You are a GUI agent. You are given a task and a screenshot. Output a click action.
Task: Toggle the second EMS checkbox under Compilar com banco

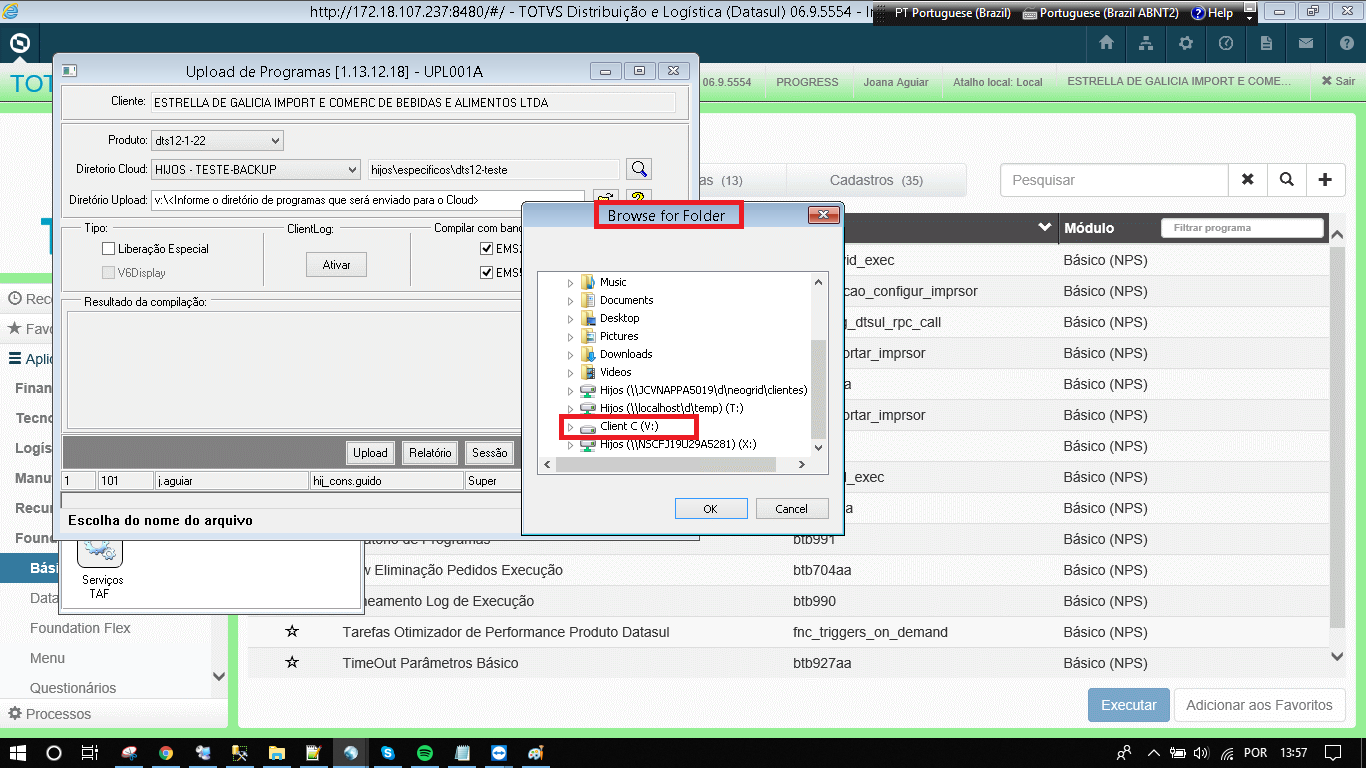(487, 273)
